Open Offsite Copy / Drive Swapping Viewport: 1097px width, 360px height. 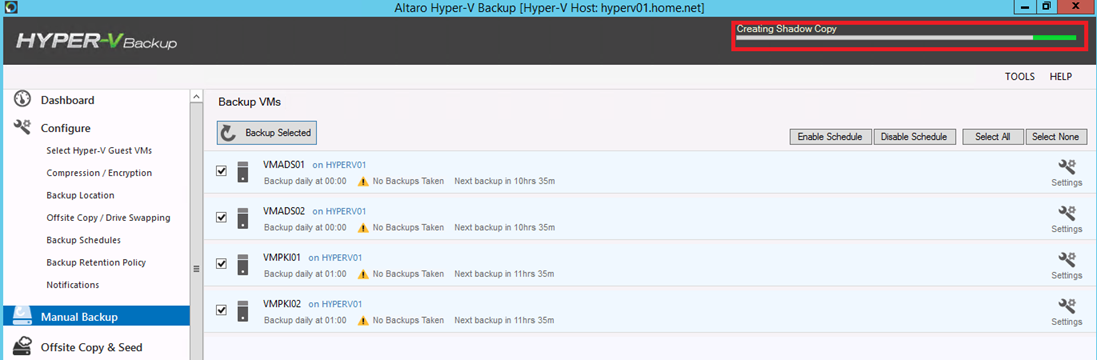(108, 218)
